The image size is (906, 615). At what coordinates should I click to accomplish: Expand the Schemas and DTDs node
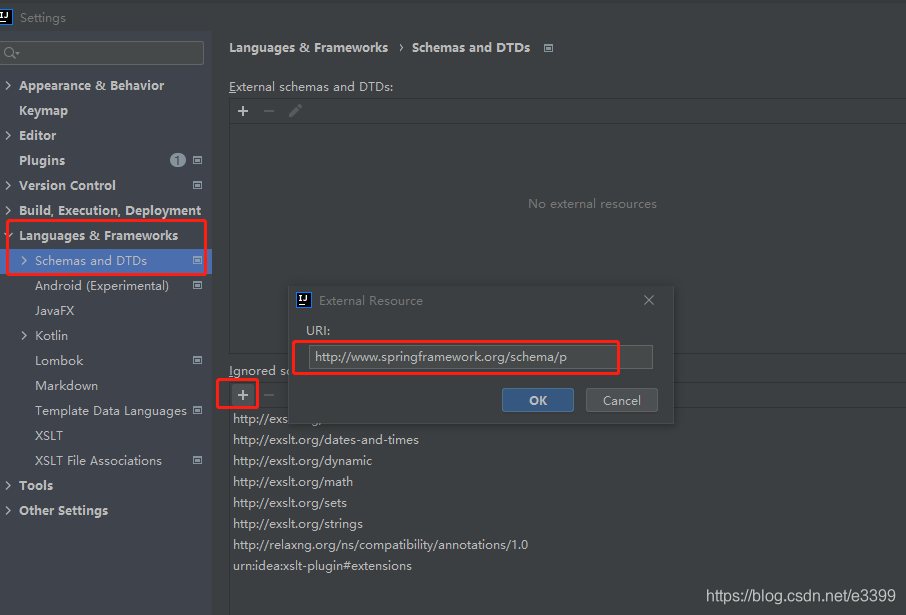(x=24, y=260)
